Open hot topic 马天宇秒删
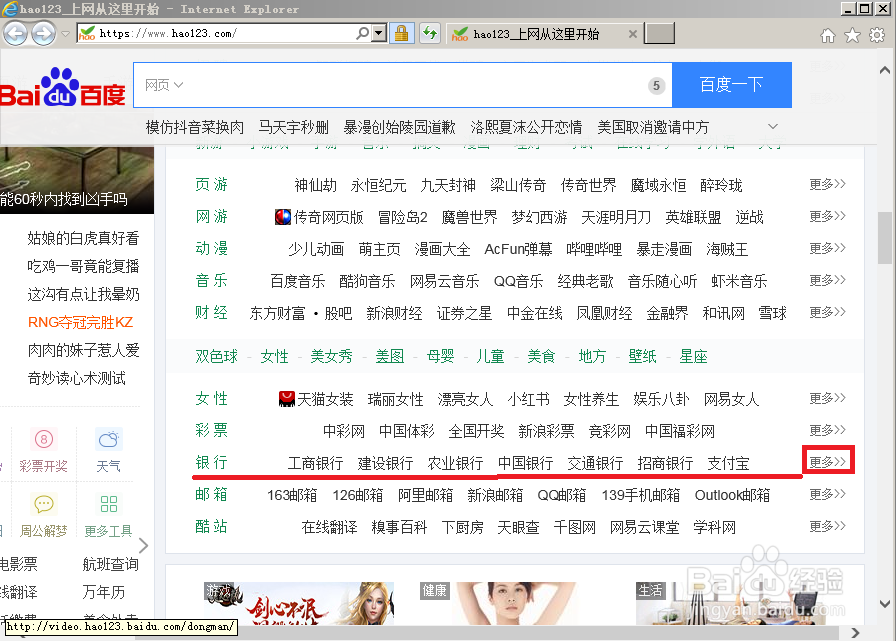 pyautogui.click(x=294, y=127)
